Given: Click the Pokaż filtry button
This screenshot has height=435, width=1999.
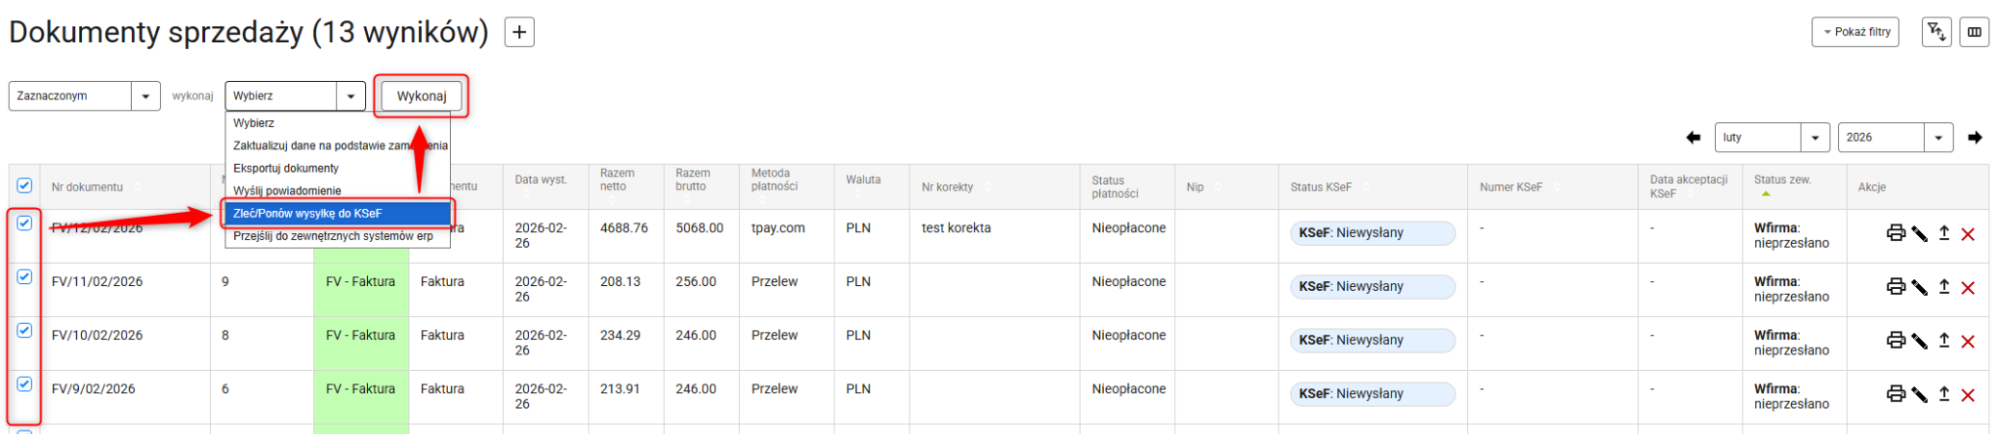Looking at the screenshot, I should (1855, 32).
